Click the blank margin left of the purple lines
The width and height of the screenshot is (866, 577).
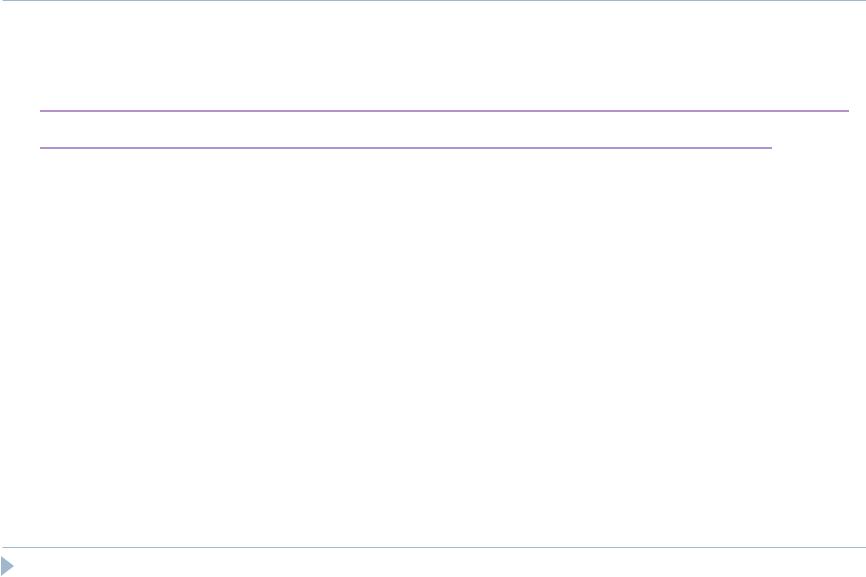pyautogui.click(x=20, y=130)
